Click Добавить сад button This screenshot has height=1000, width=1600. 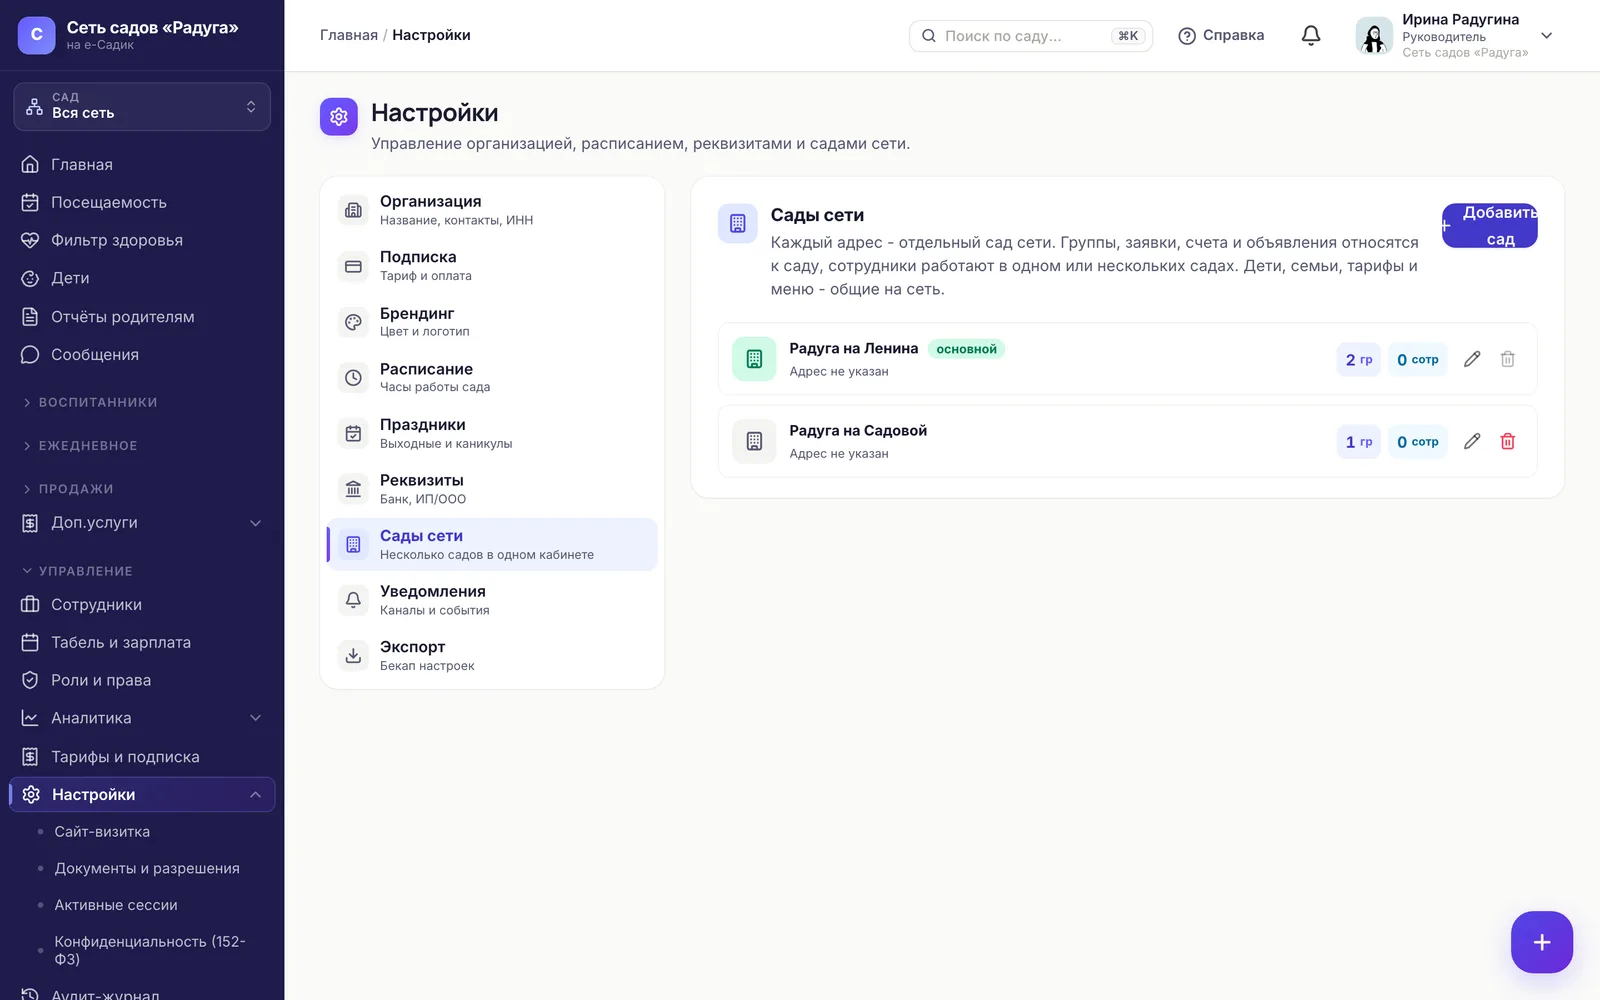1489,226
